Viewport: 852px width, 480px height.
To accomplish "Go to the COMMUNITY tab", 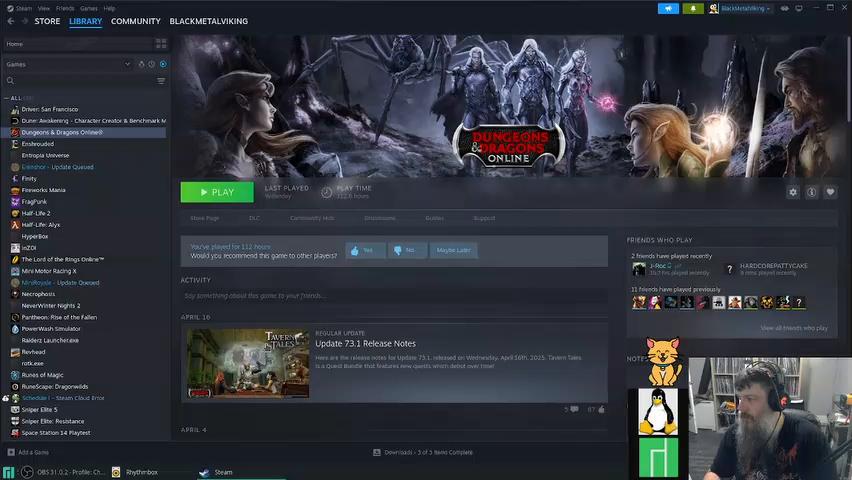I will [136, 21].
